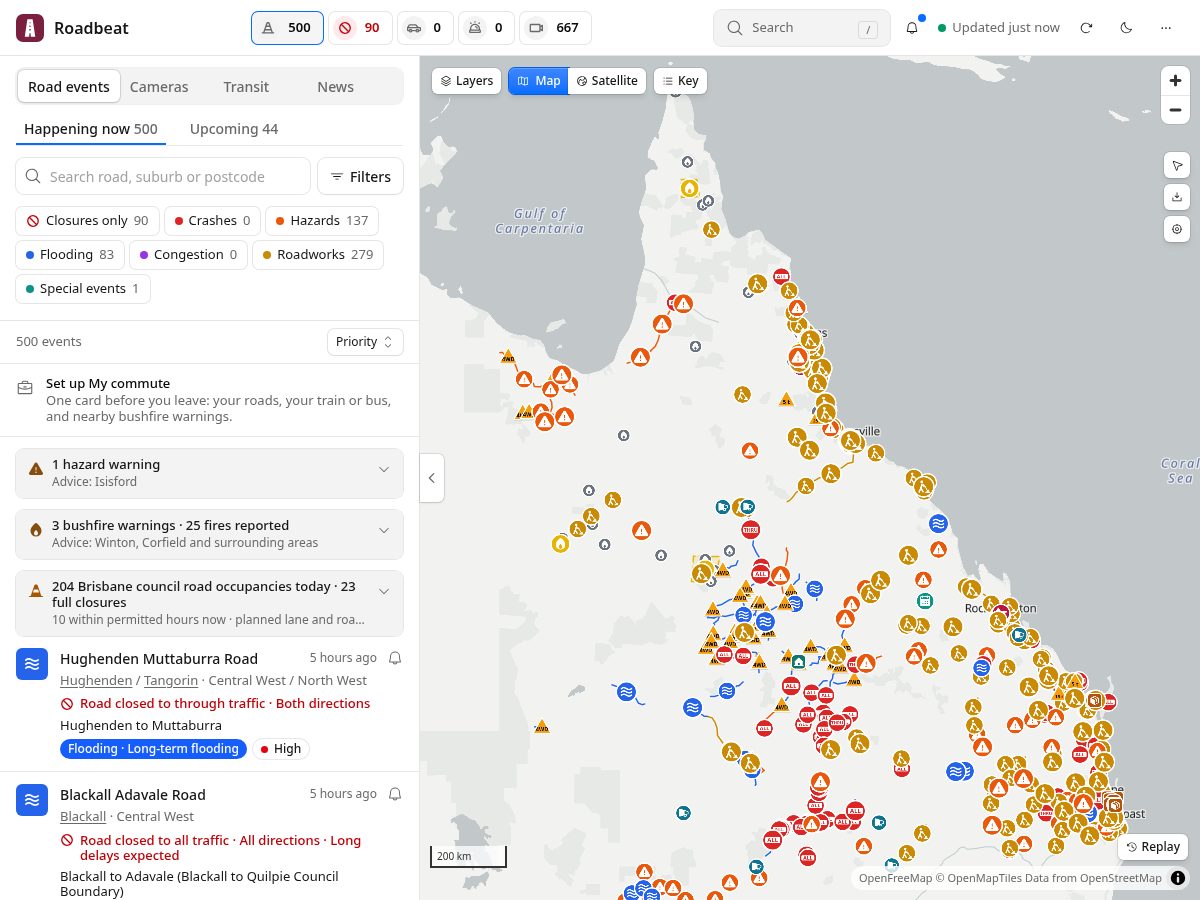
Task: Focus the road, suburb or postcode search field
Action: click(x=164, y=177)
